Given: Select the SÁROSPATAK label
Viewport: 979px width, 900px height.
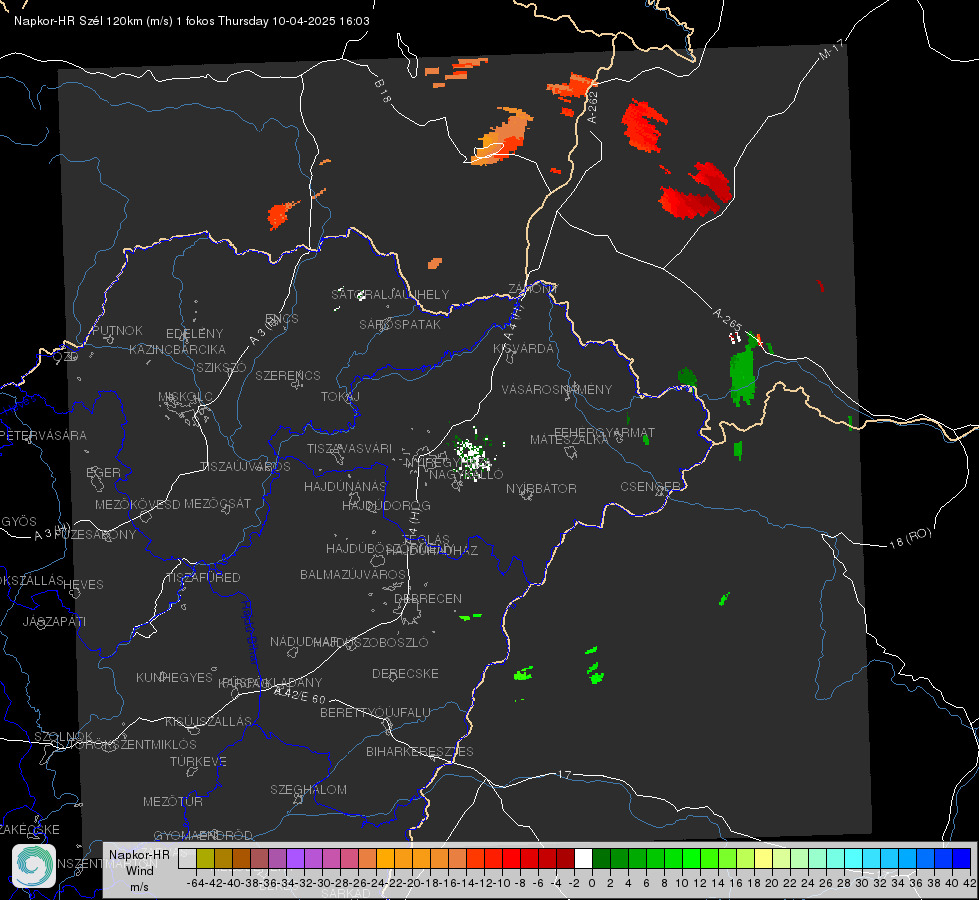Looking at the screenshot, I should click(x=400, y=324).
